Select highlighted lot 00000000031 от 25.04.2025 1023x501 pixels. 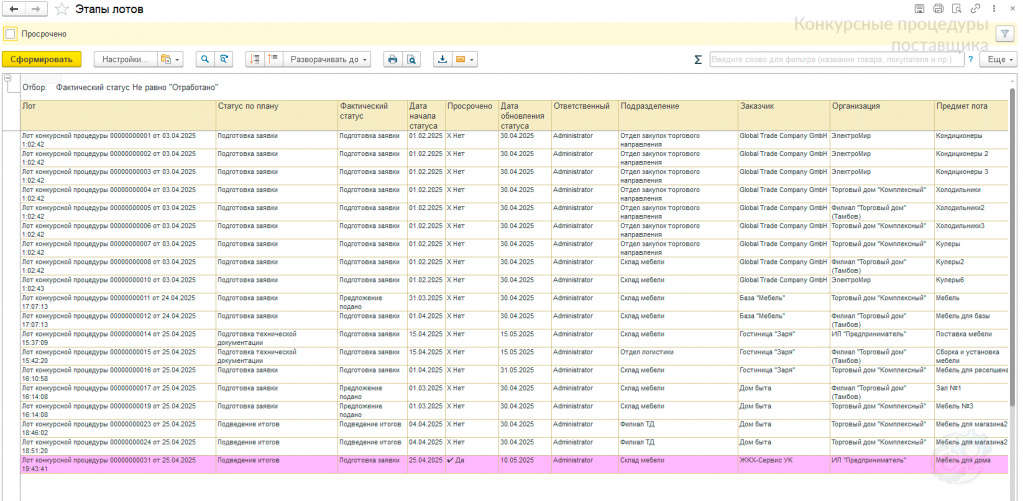[119, 464]
